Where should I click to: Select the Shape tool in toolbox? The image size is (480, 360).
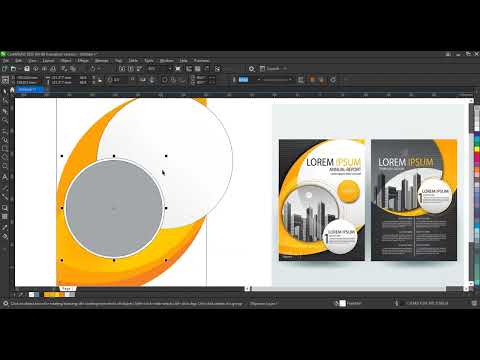coord(5,101)
